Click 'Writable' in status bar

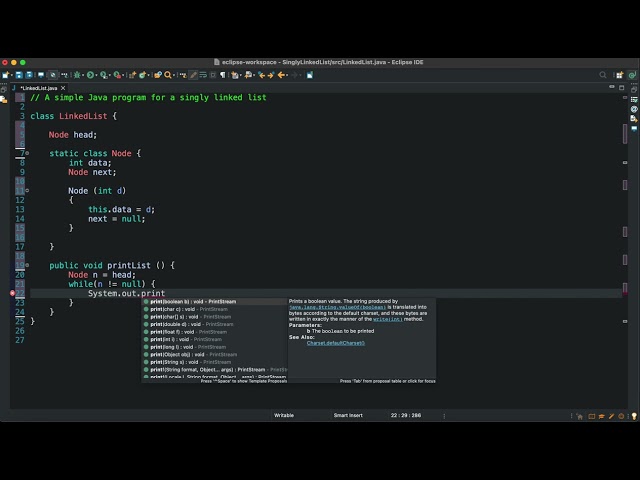click(x=284, y=415)
